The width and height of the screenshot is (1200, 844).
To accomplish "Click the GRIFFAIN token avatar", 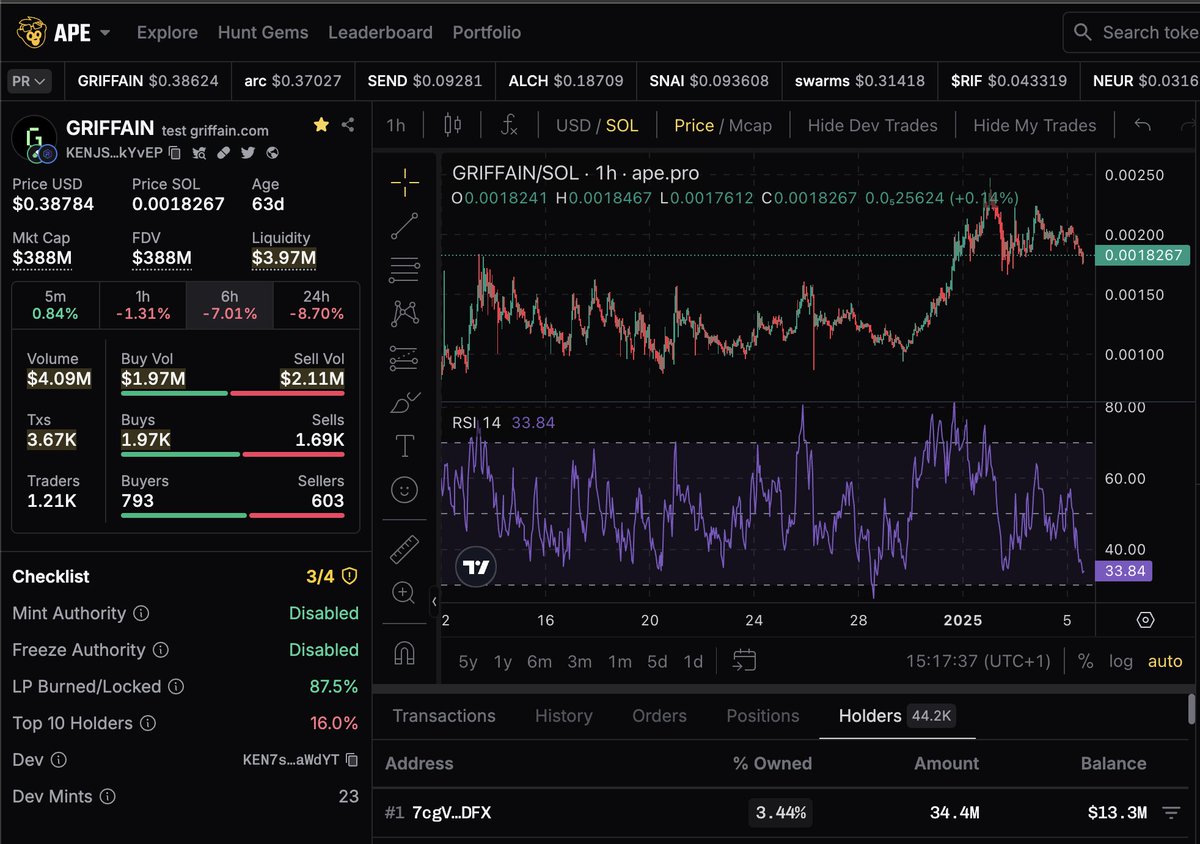I will [x=34, y=139].
